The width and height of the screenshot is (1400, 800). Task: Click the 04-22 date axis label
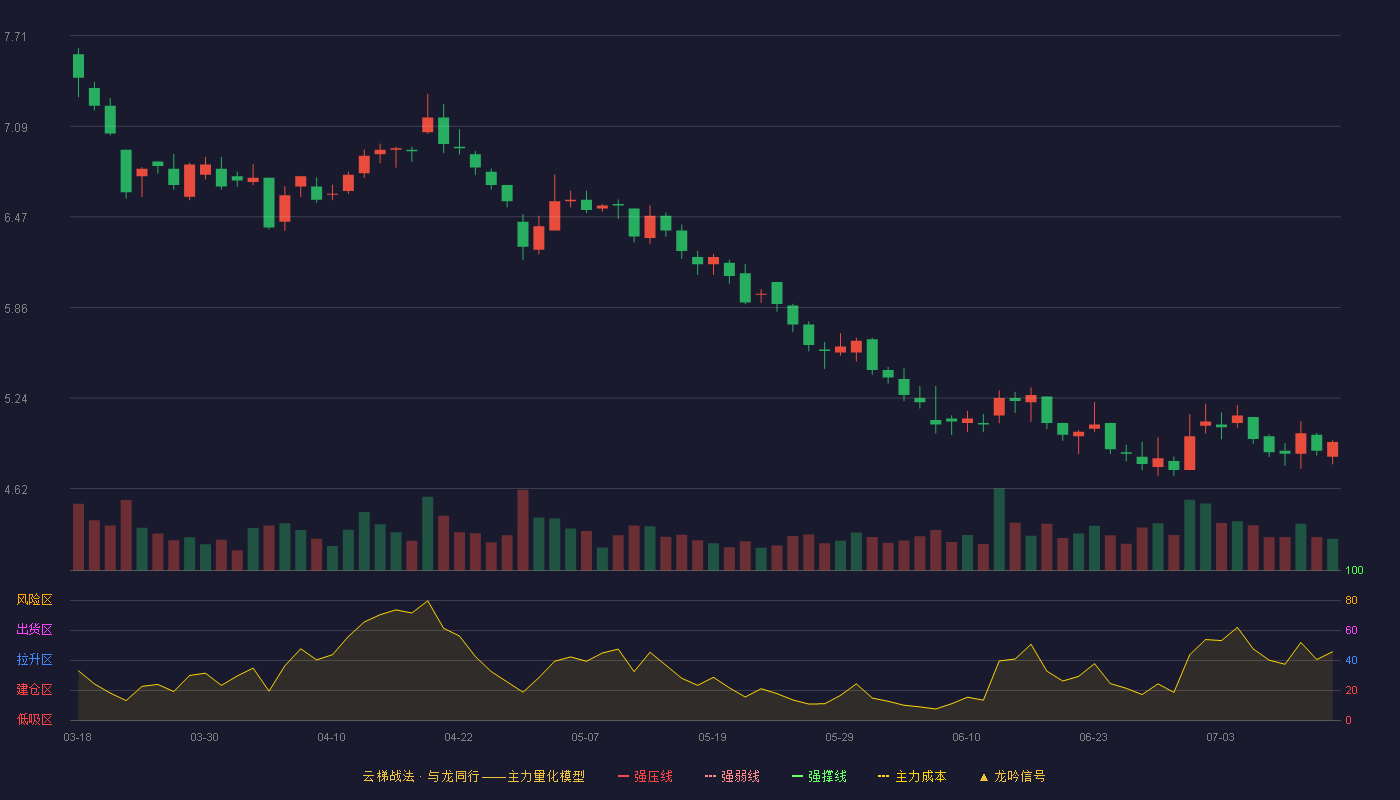458,737
